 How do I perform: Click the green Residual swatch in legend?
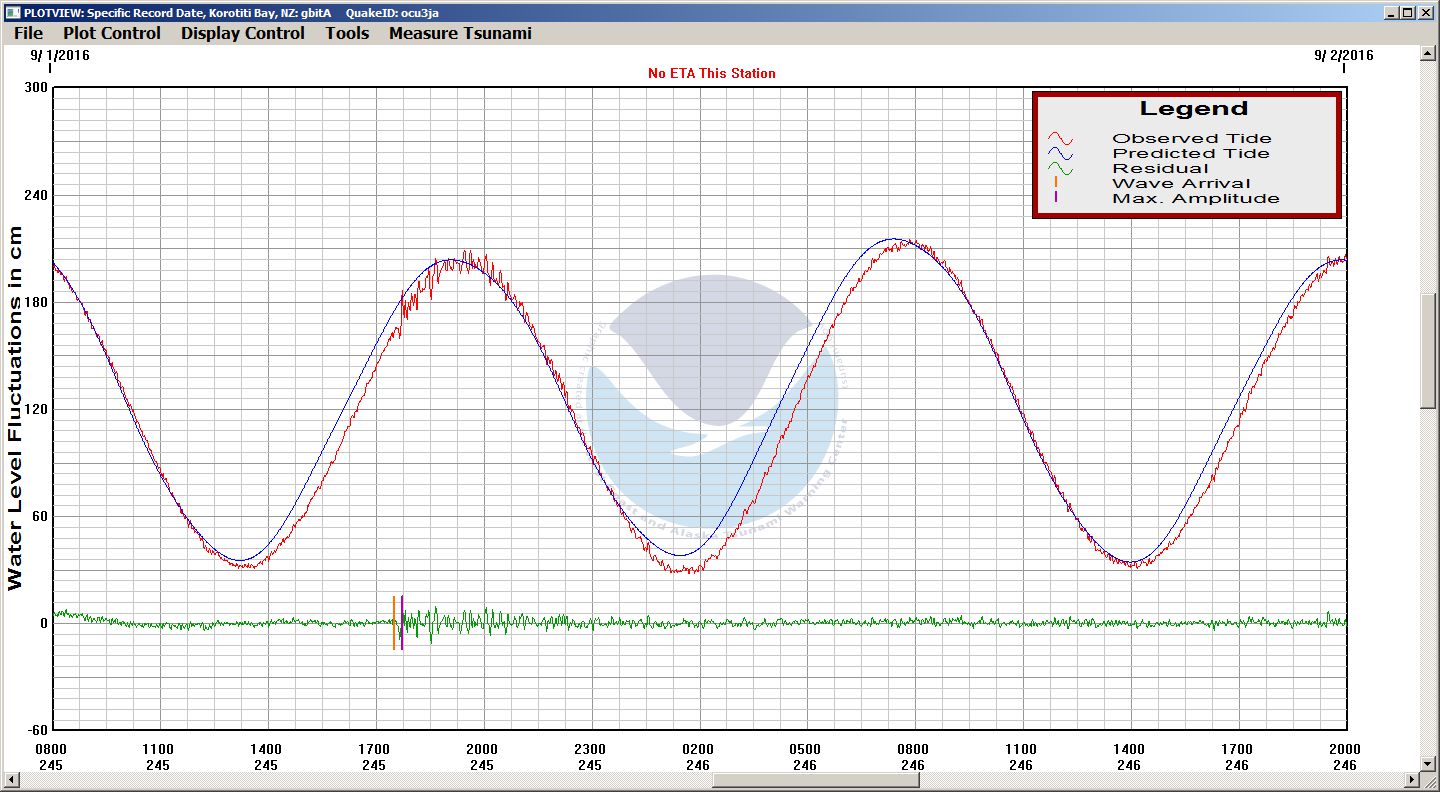(1060, 169)
